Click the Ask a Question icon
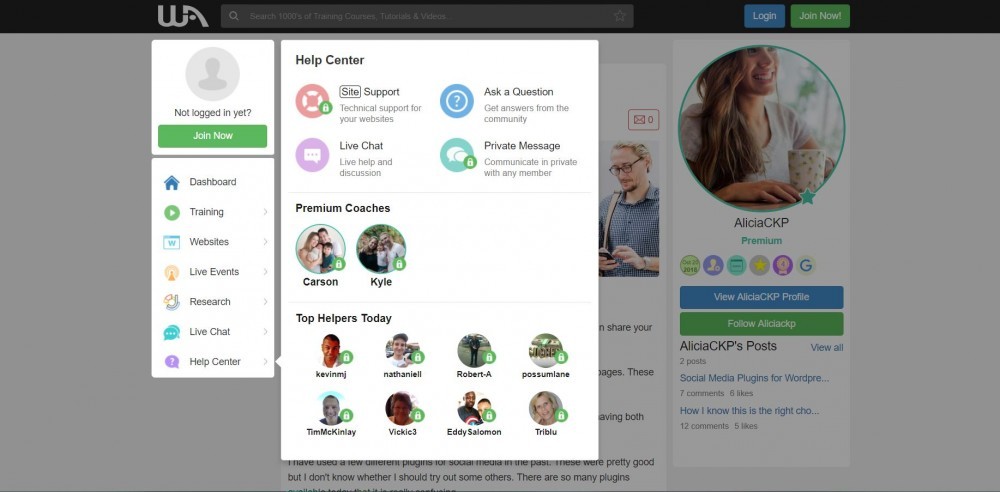 [457, 101]
